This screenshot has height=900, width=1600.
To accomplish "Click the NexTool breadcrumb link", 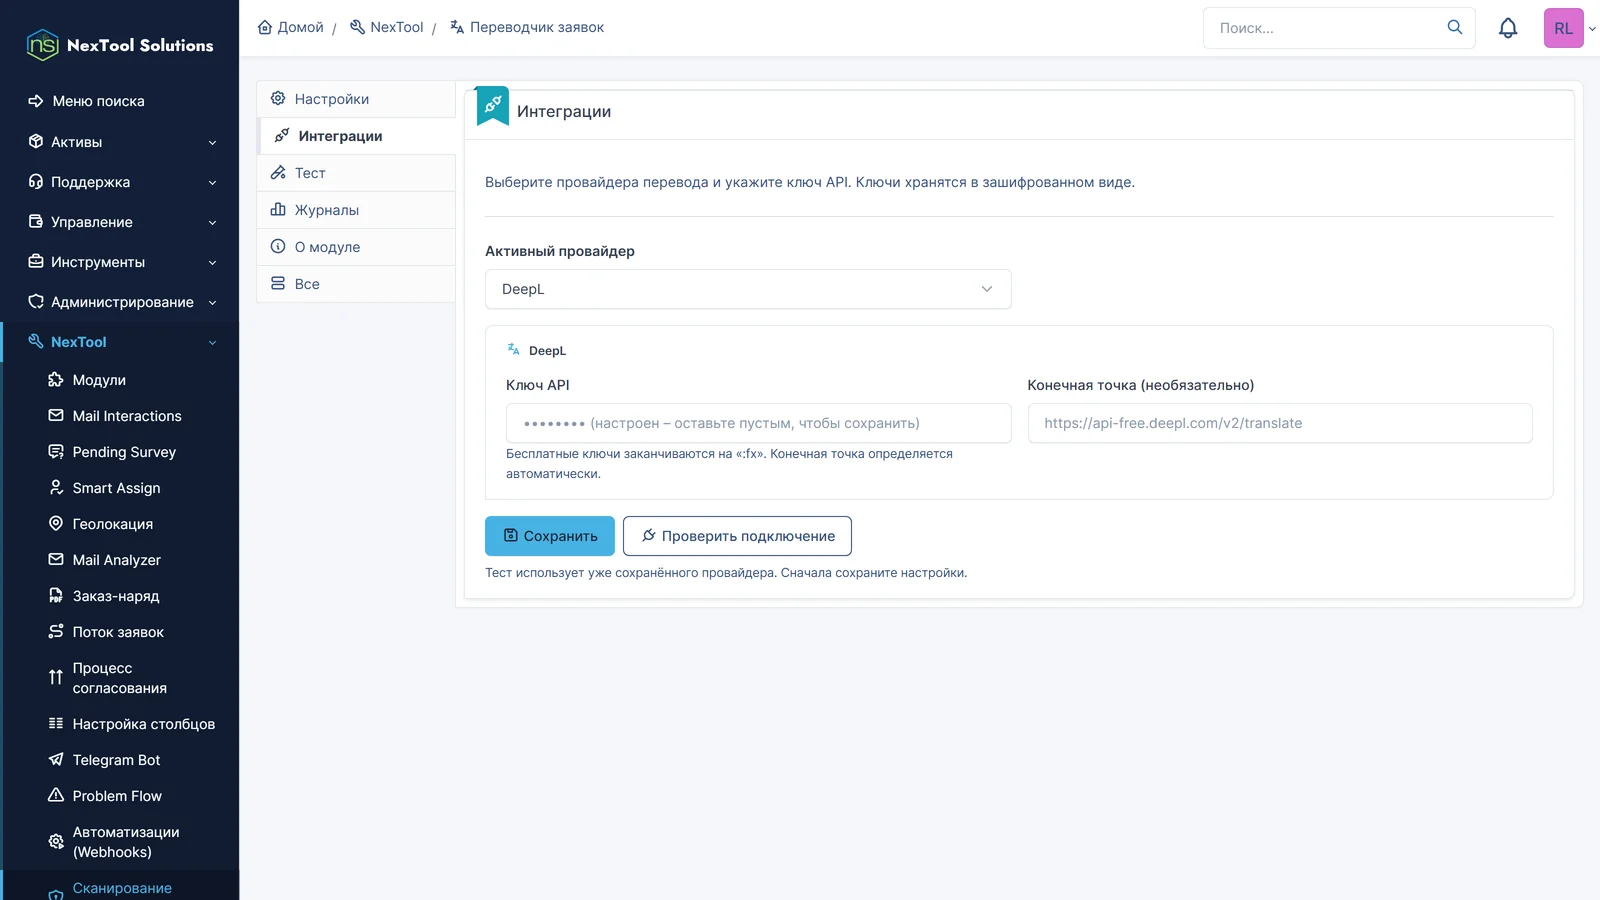I will 387,27.
